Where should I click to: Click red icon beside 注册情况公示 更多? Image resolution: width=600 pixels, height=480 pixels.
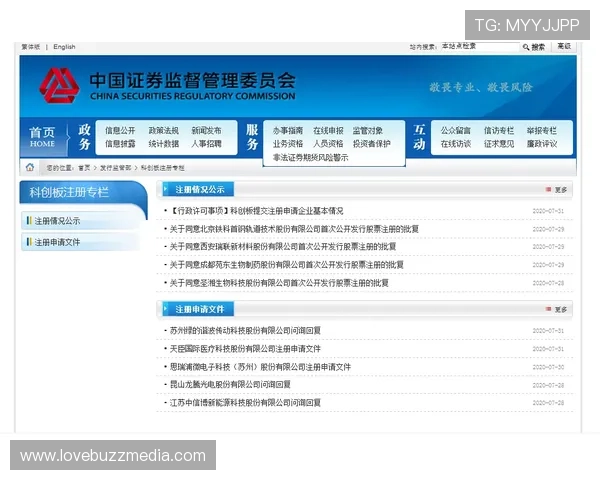point(548,189)
